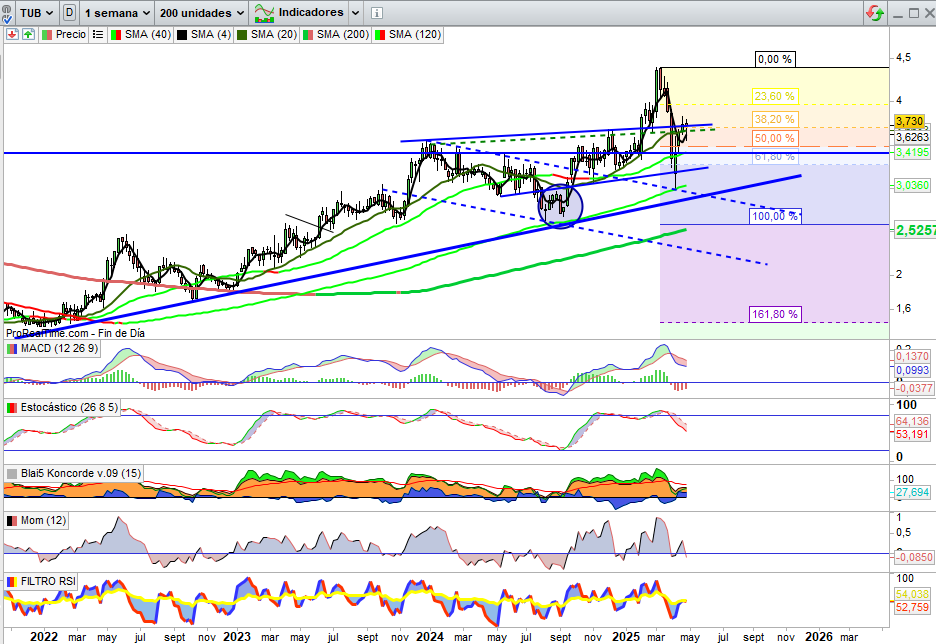Image resolution: width=936 pixels, height=644 pixels.
Task: Click the -0,0377 MACD histogram value
Action: (x=913, y=388)
